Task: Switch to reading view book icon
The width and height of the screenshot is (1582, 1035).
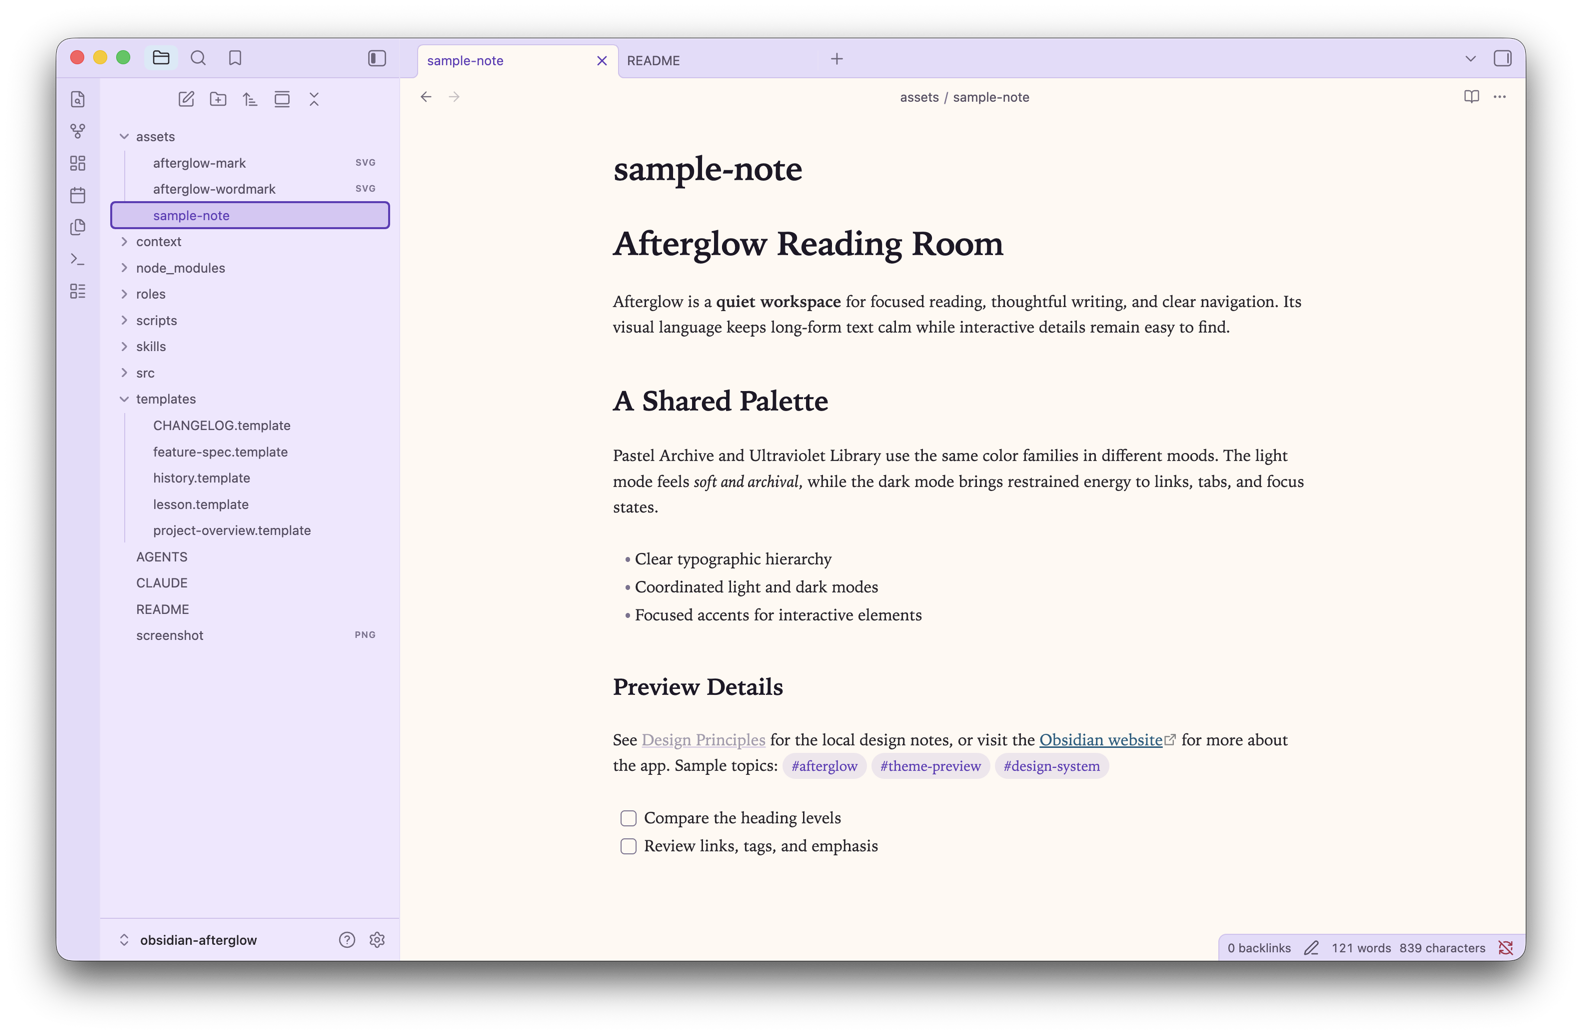Action: (1471, 97)
